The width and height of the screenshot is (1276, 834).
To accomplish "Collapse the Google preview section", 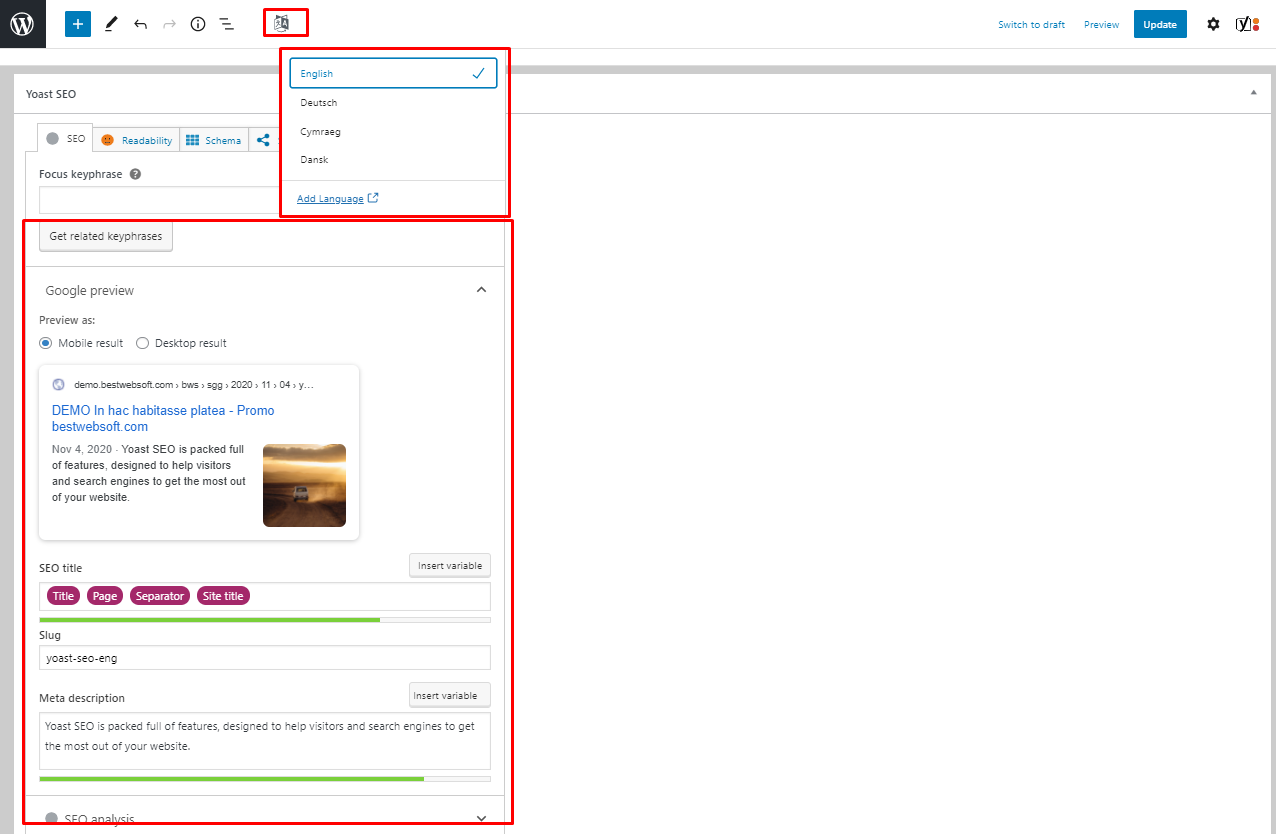I will point(481,290).
